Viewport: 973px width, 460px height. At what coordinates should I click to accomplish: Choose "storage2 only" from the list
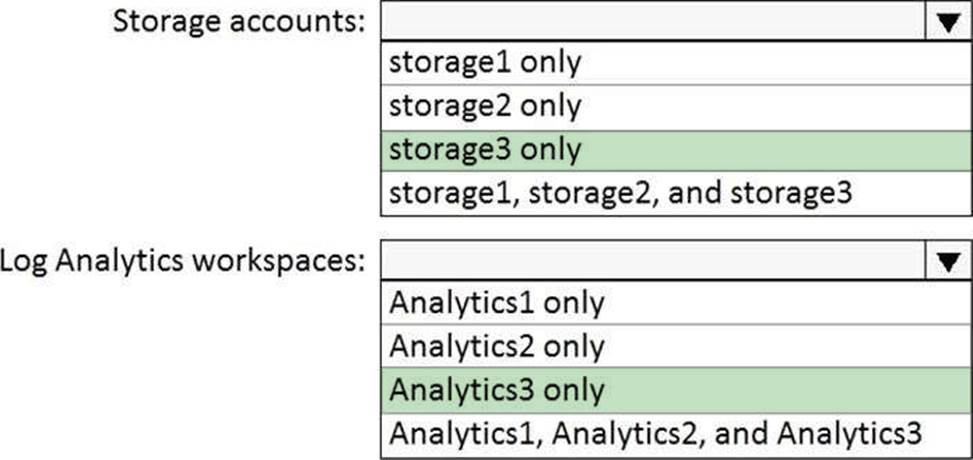(484, 106)
